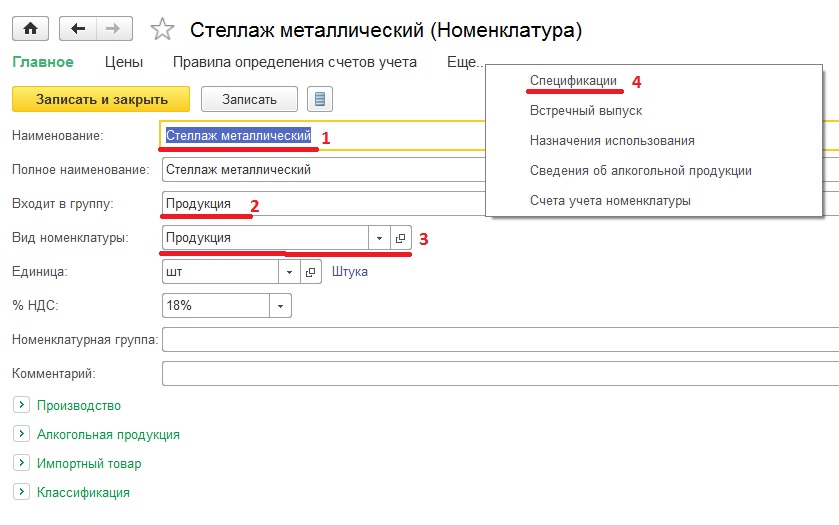Open the Единица item via open icon
This screenshot has height=525, width=839.
tap(309, 272)
